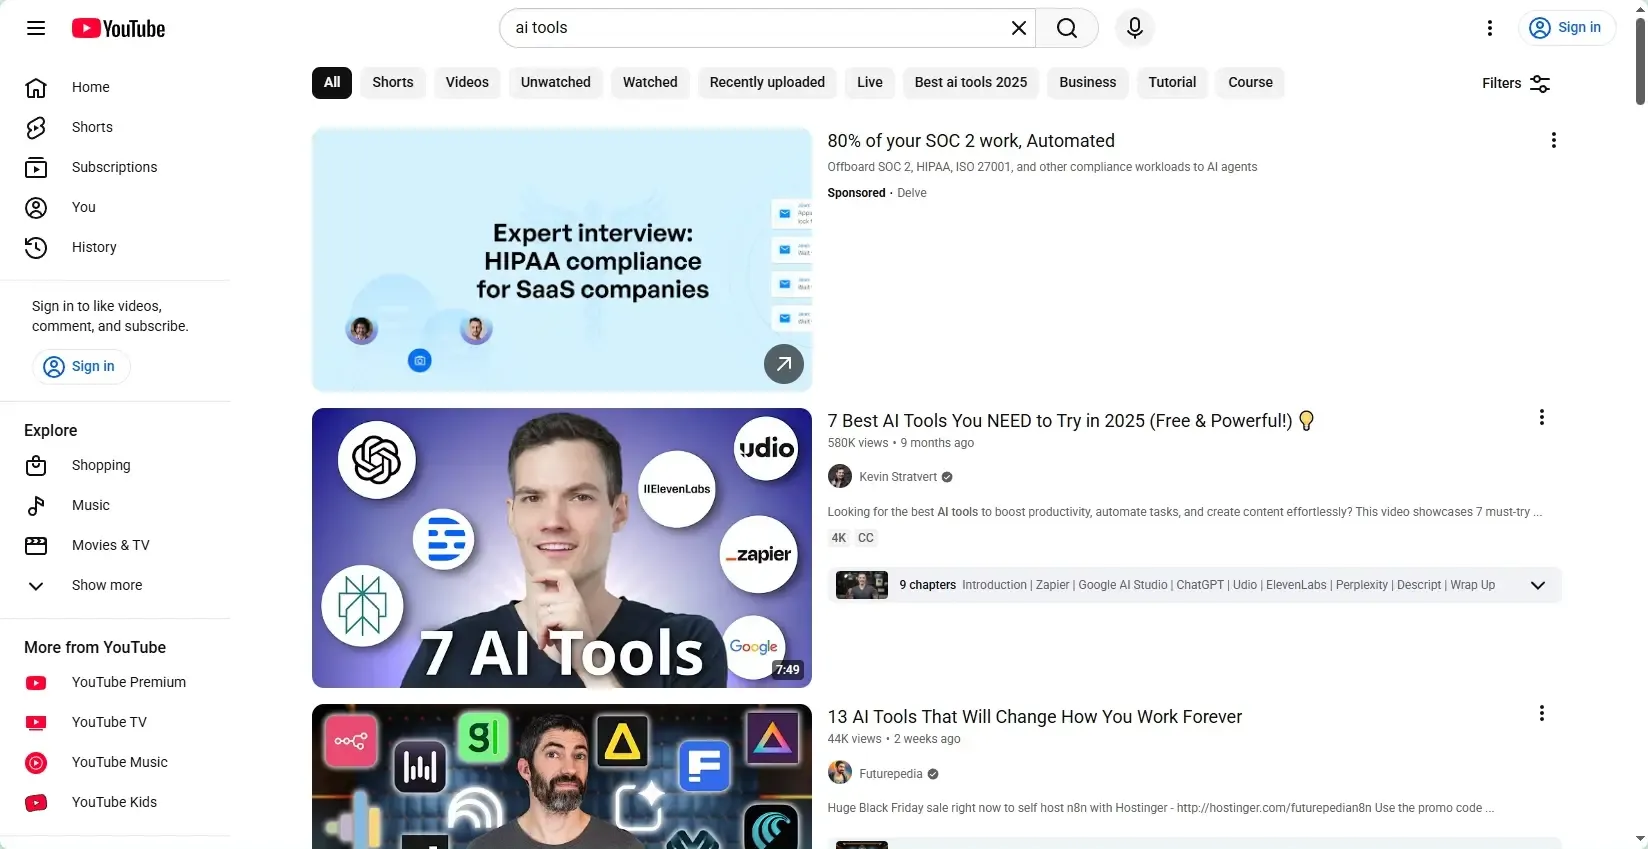
Task: Open the top-bar Settings three-dot menu
Action: (1489, 28)
